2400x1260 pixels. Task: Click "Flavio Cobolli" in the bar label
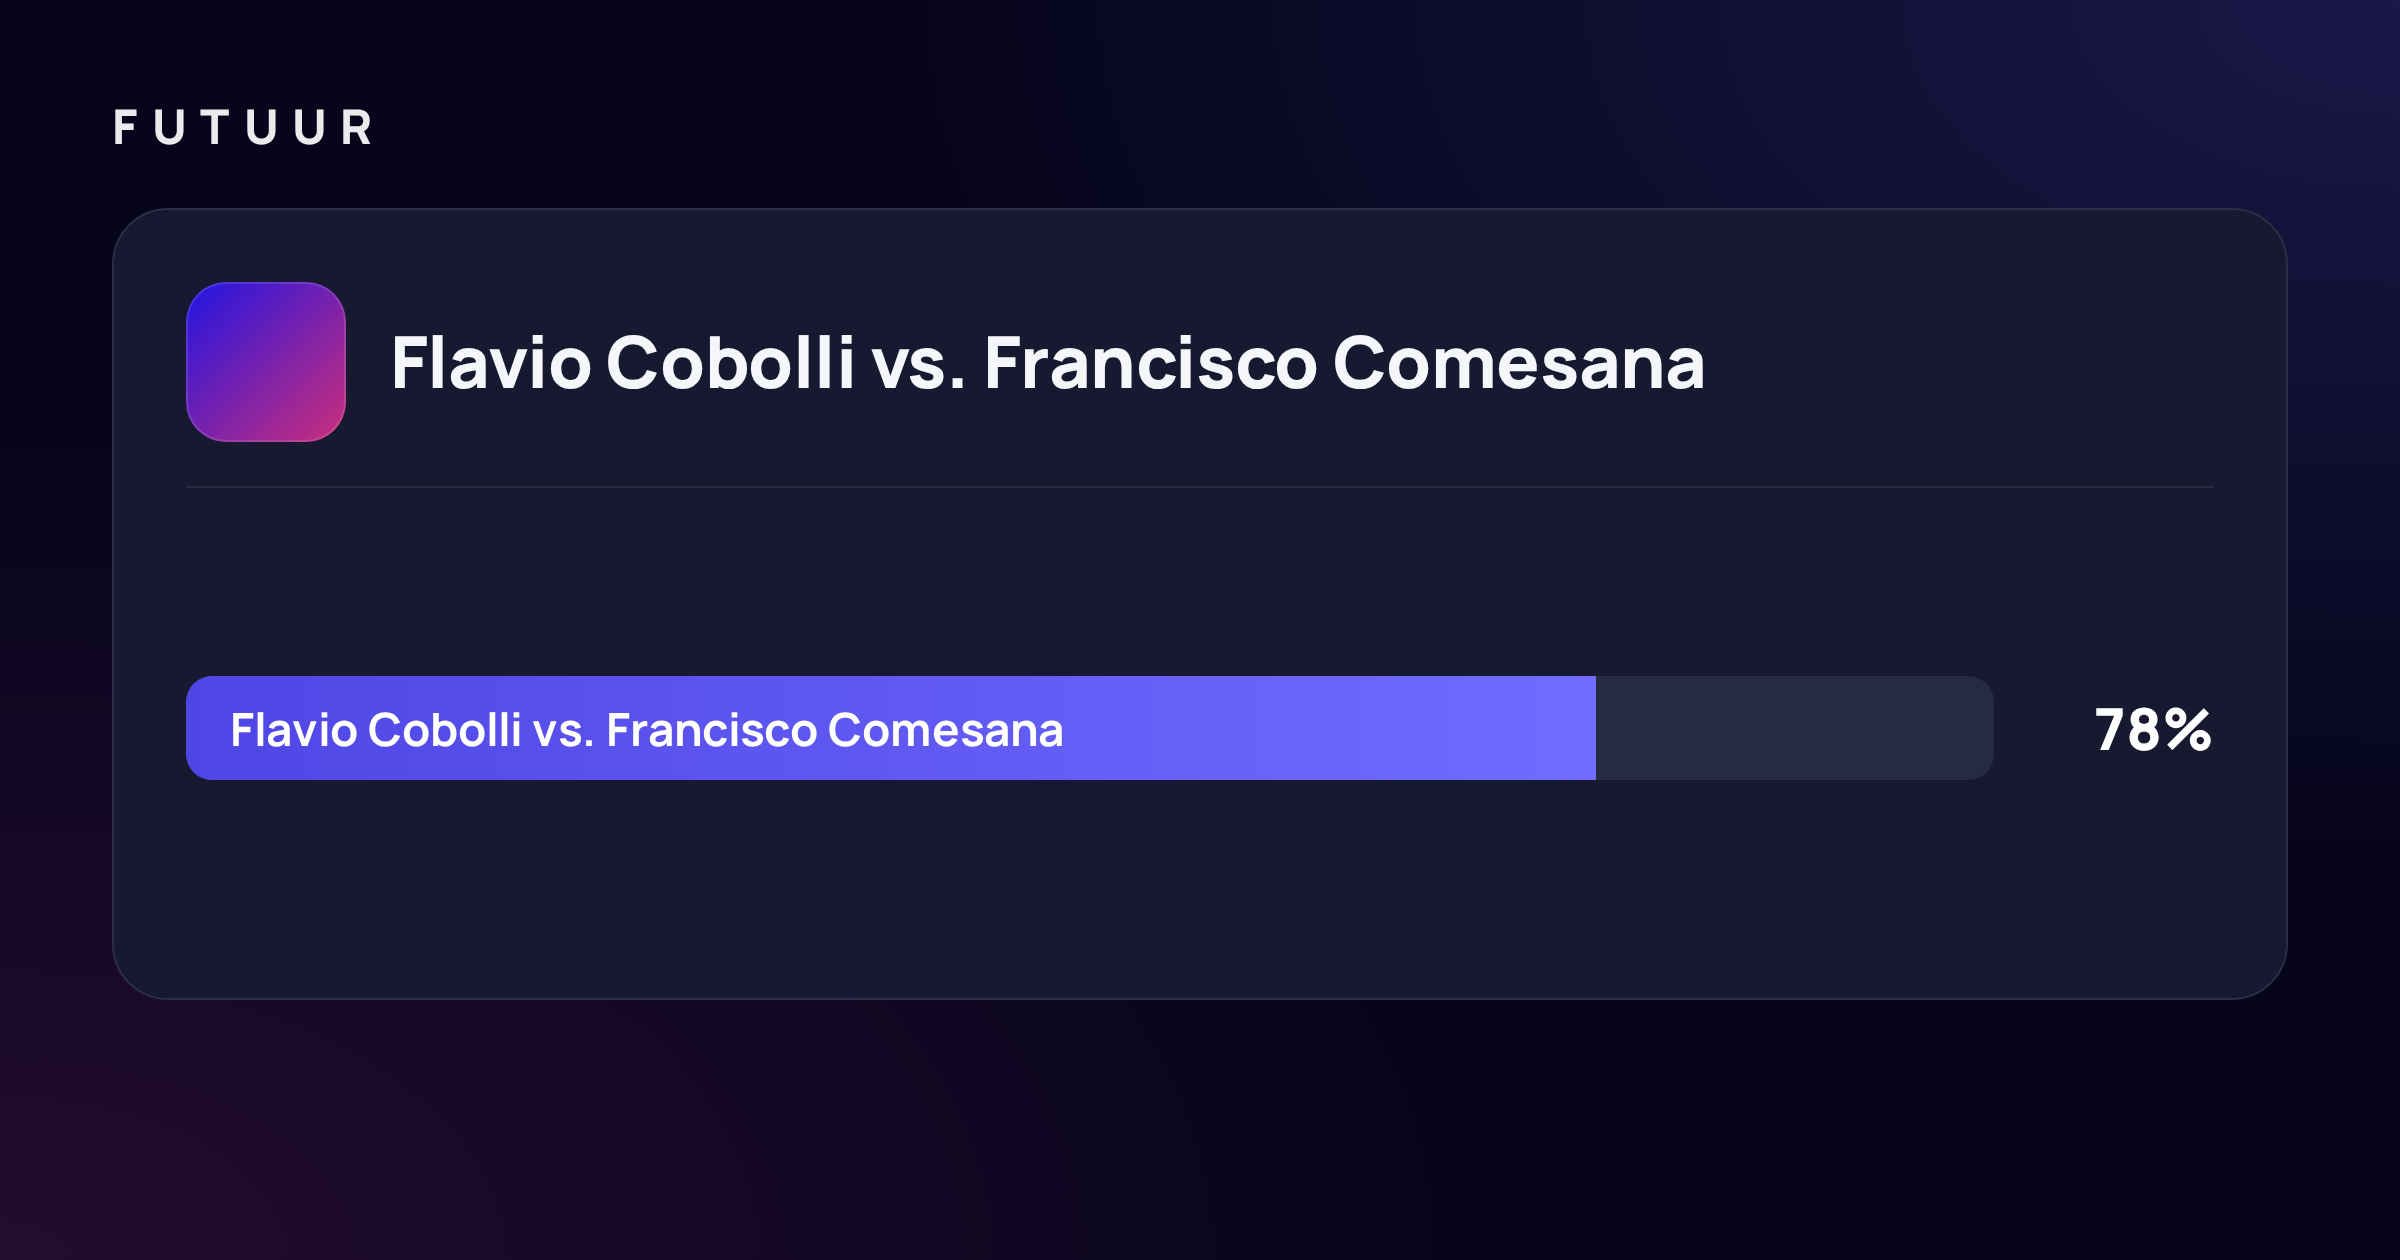click(376, 729)
